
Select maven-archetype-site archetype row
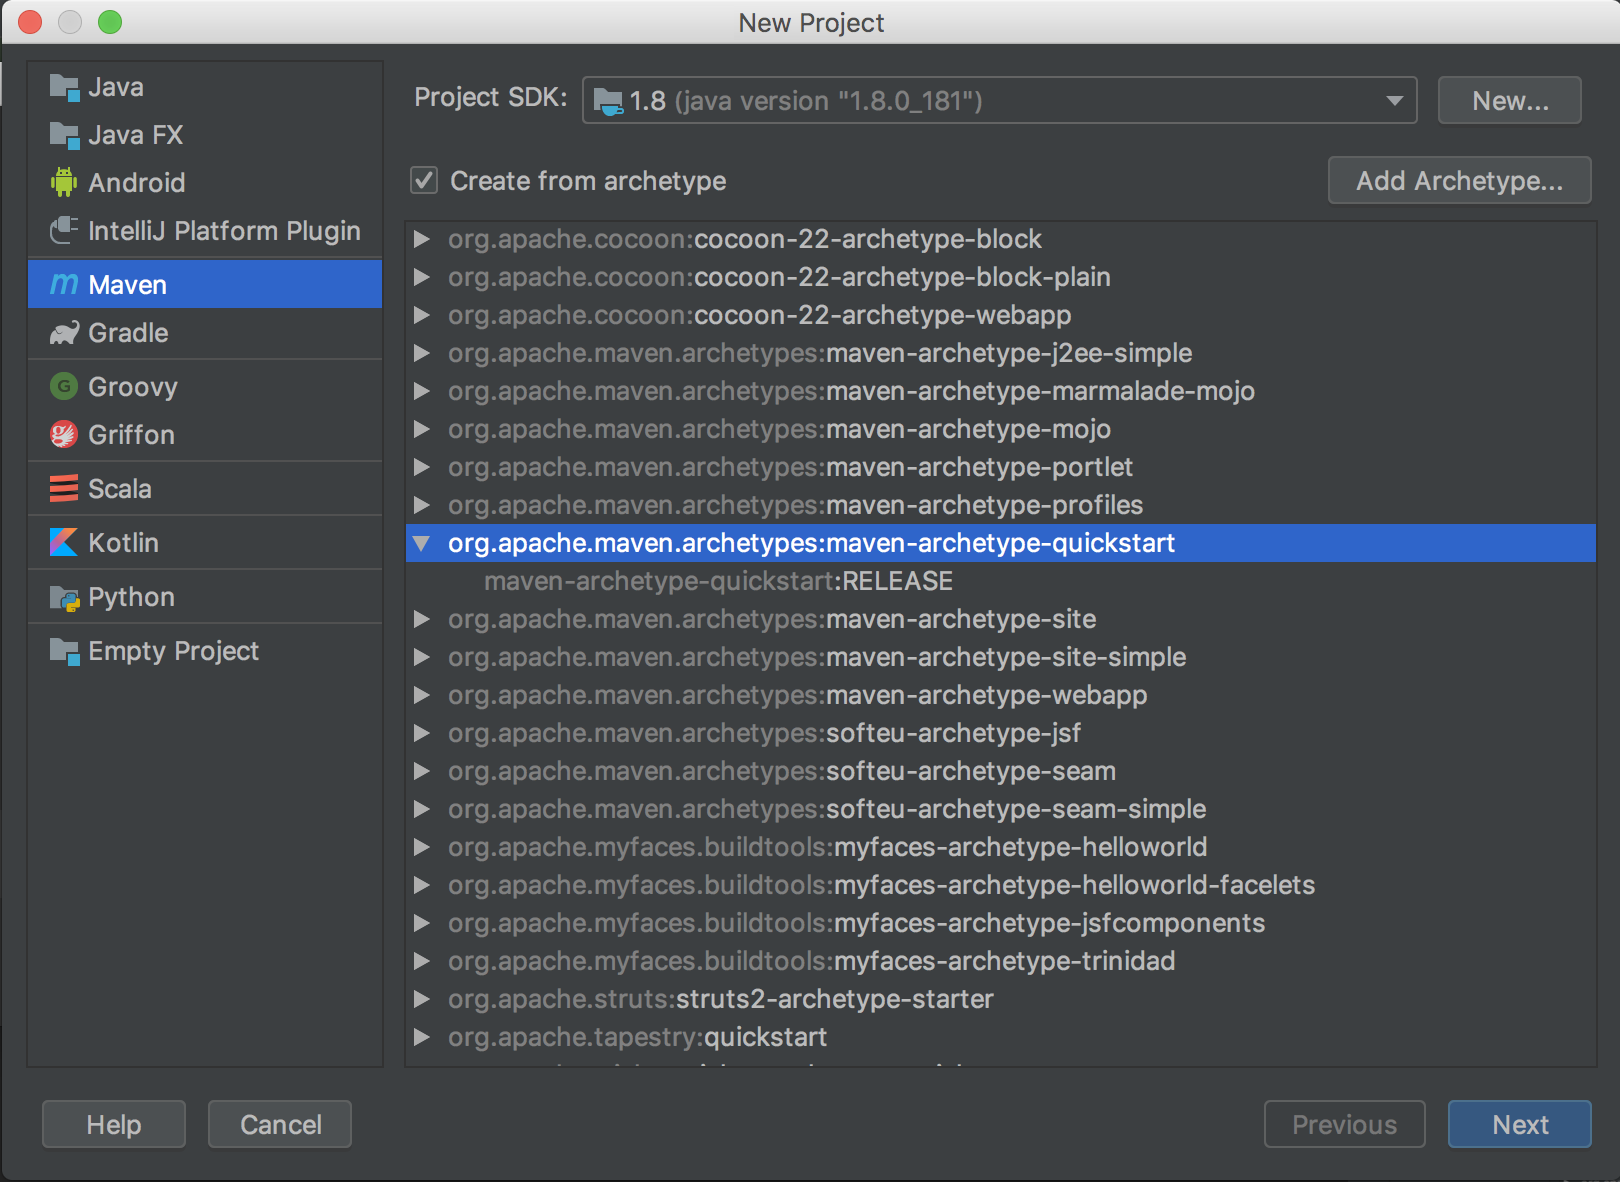tap(1000, 619)
